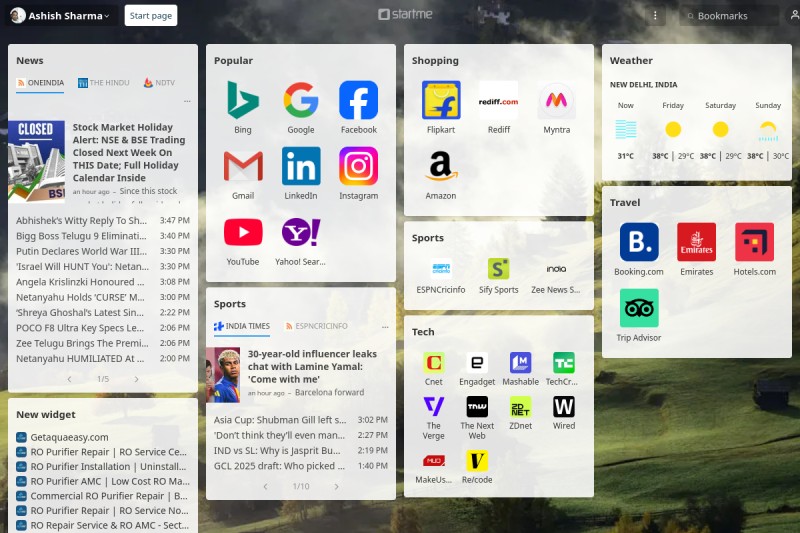The width and height of the screenshot is (800, 533).
Task: Open the Wired tech icon
Action: pos(564,407)
